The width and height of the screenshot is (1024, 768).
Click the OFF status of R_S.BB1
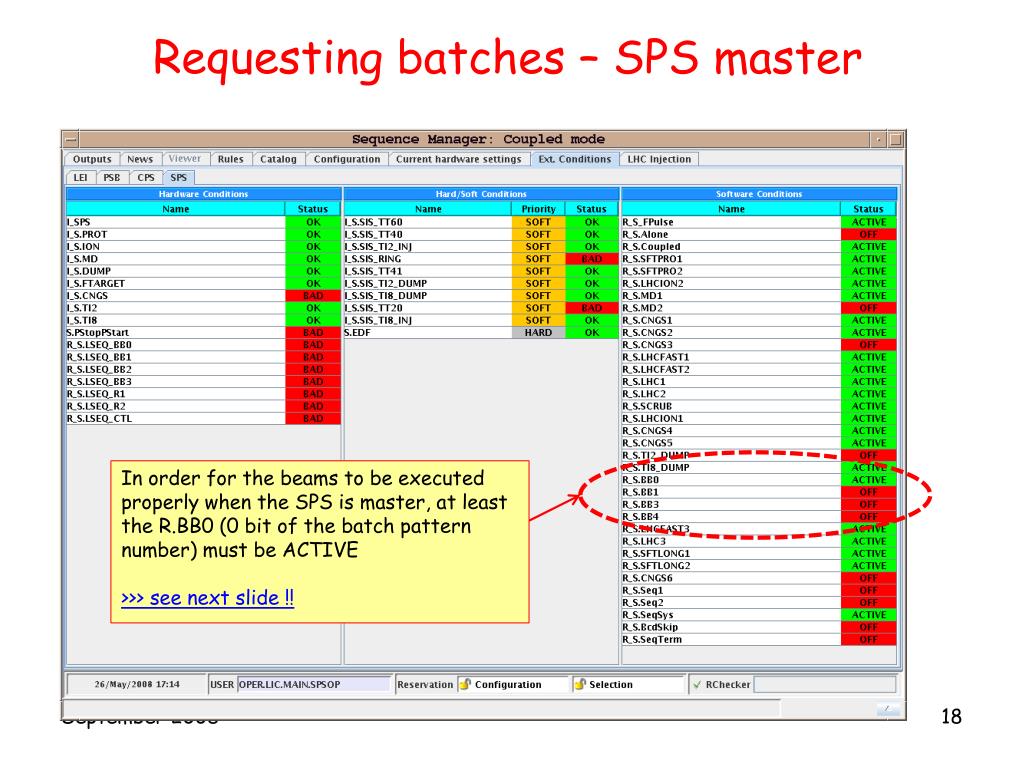pyautogui.click(x=869, y=492)
